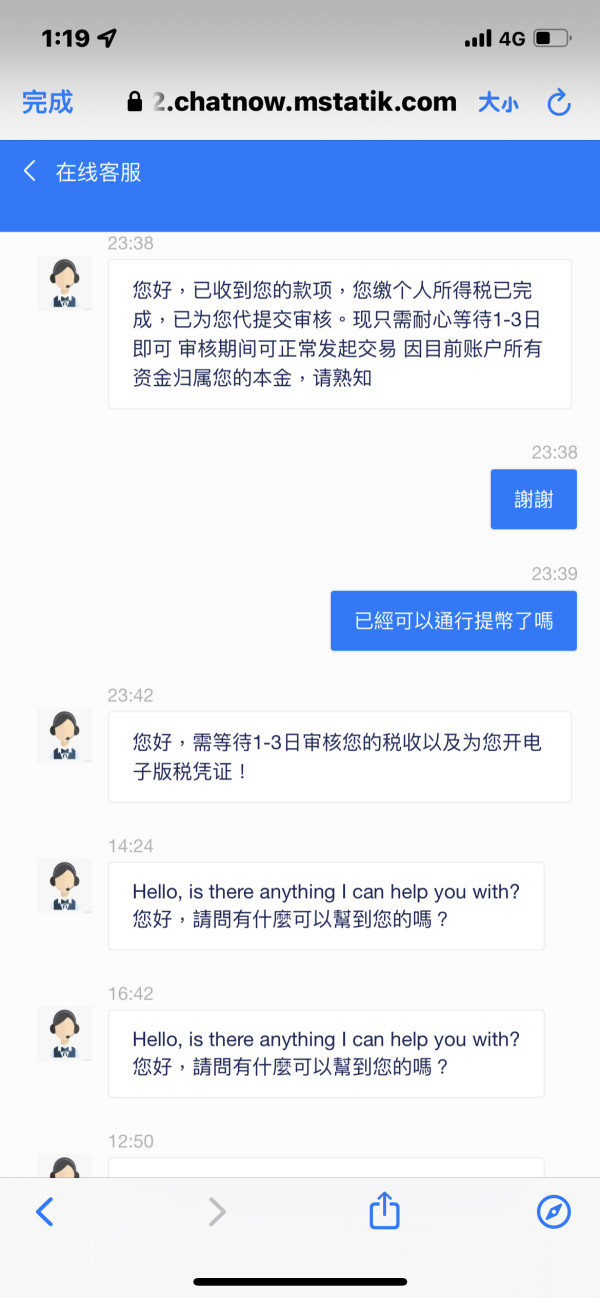Tap the browser forward arrow in bottom toolbar
The height and width of the screenshot is (1298, 600).
tap(216, 1212)
